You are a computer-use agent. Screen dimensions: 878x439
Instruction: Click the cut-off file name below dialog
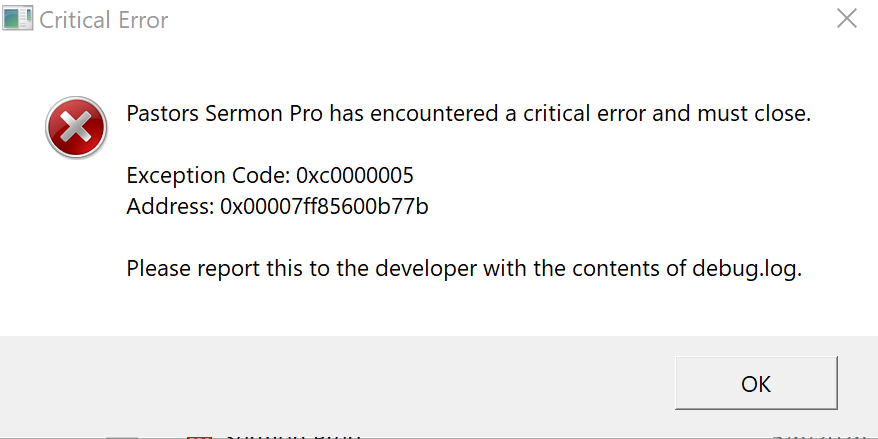pyautogui.click(x=293, y=435)
